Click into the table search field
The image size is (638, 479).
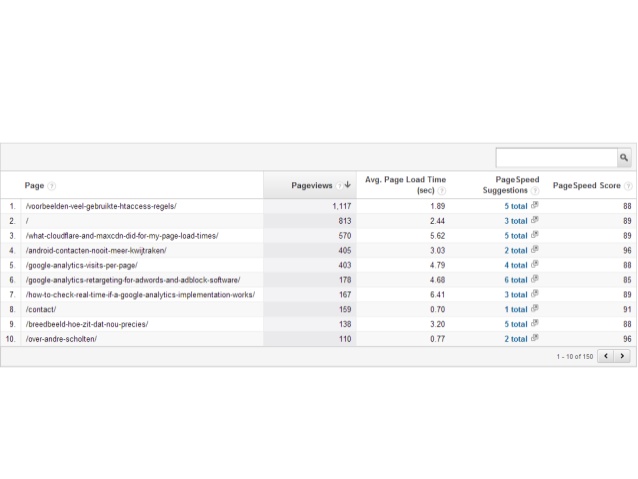[556, 158]
